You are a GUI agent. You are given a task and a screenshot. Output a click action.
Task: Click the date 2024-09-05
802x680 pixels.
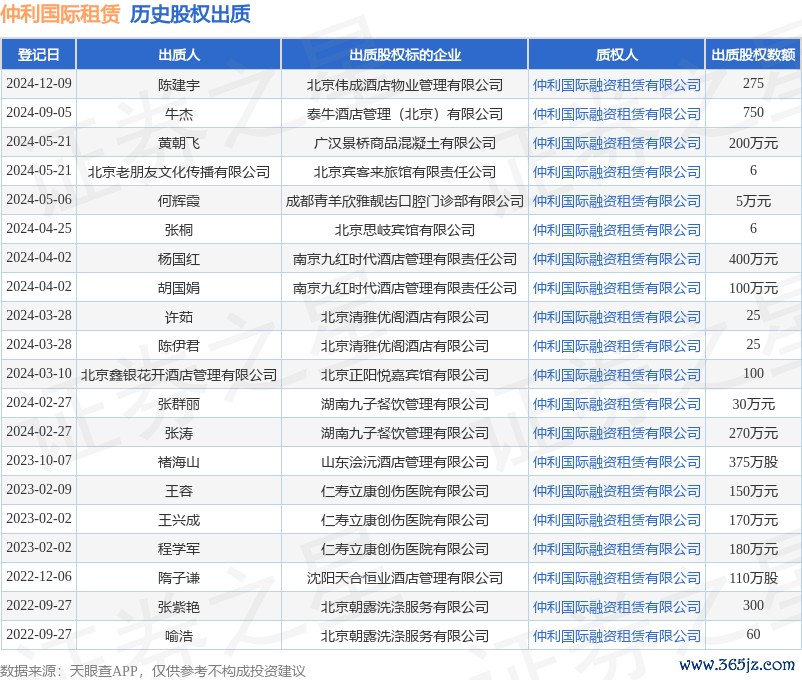(39, 112)
